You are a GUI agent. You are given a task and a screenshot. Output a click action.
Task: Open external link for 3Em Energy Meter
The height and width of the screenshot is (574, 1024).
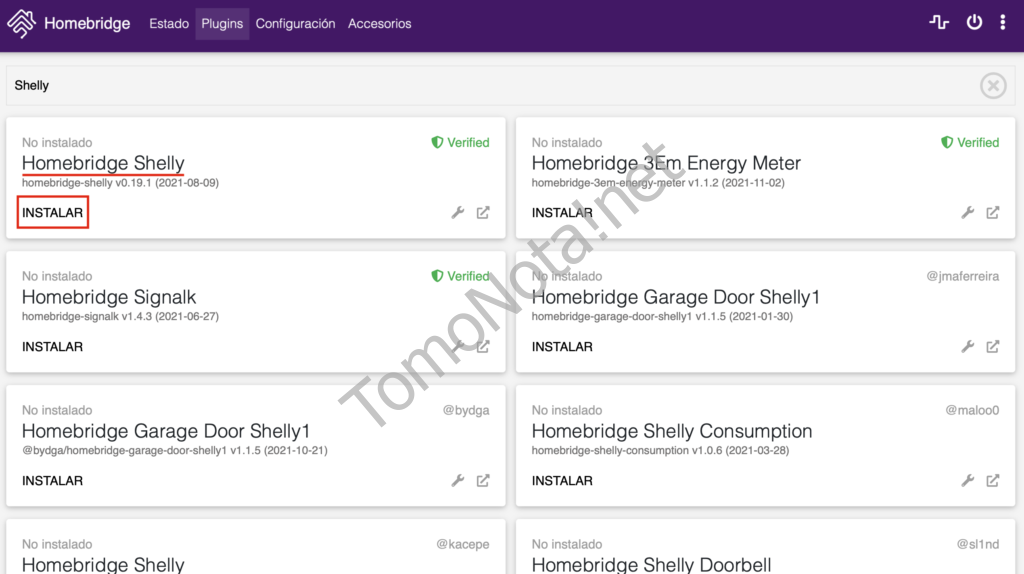point(993,213)
